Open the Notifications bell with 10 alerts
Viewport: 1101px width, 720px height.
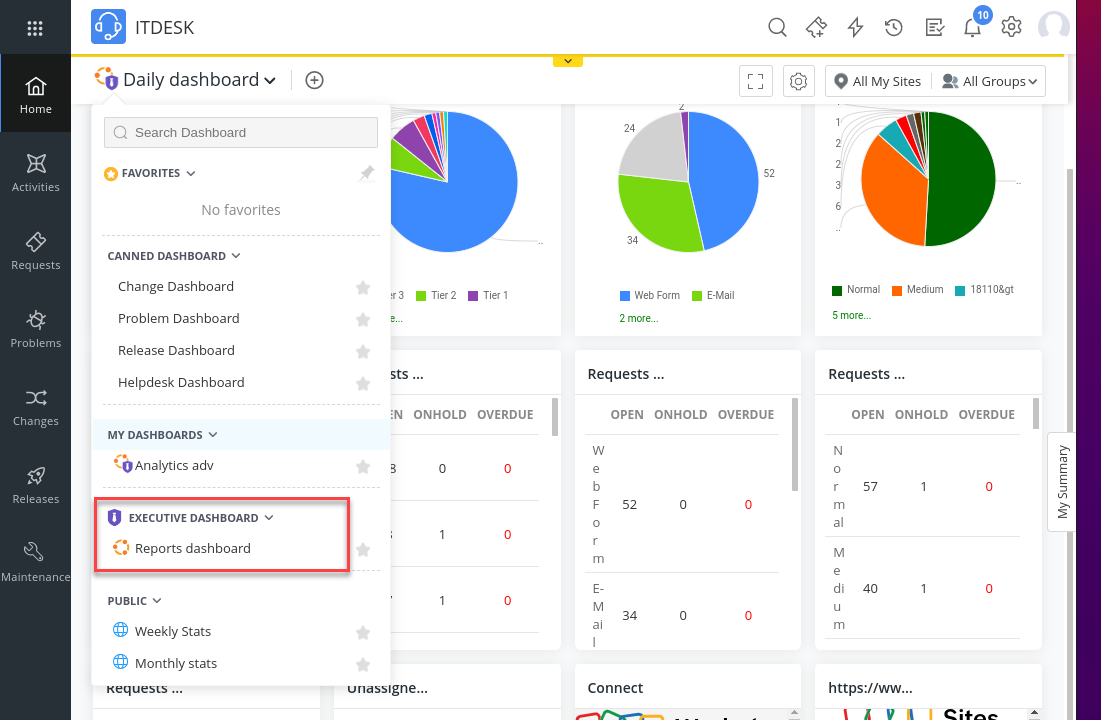[x=971, y=27]
